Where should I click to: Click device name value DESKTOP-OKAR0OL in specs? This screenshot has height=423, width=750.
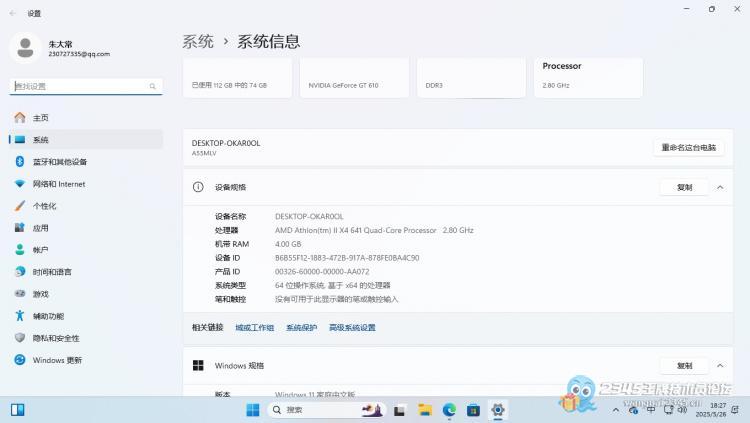pos(309,216)
